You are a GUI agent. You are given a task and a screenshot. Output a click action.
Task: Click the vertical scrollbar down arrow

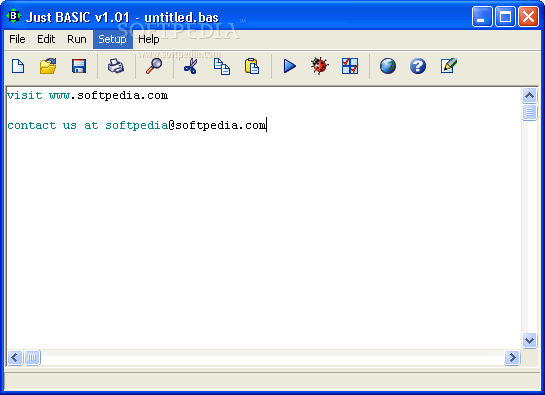click(x=529, y=340)
